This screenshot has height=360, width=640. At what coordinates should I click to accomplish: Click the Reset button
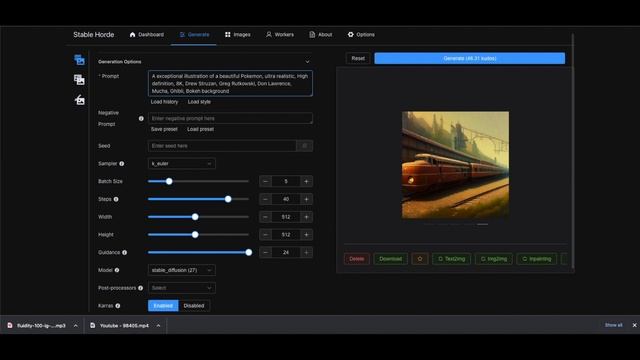click(358, 58)
